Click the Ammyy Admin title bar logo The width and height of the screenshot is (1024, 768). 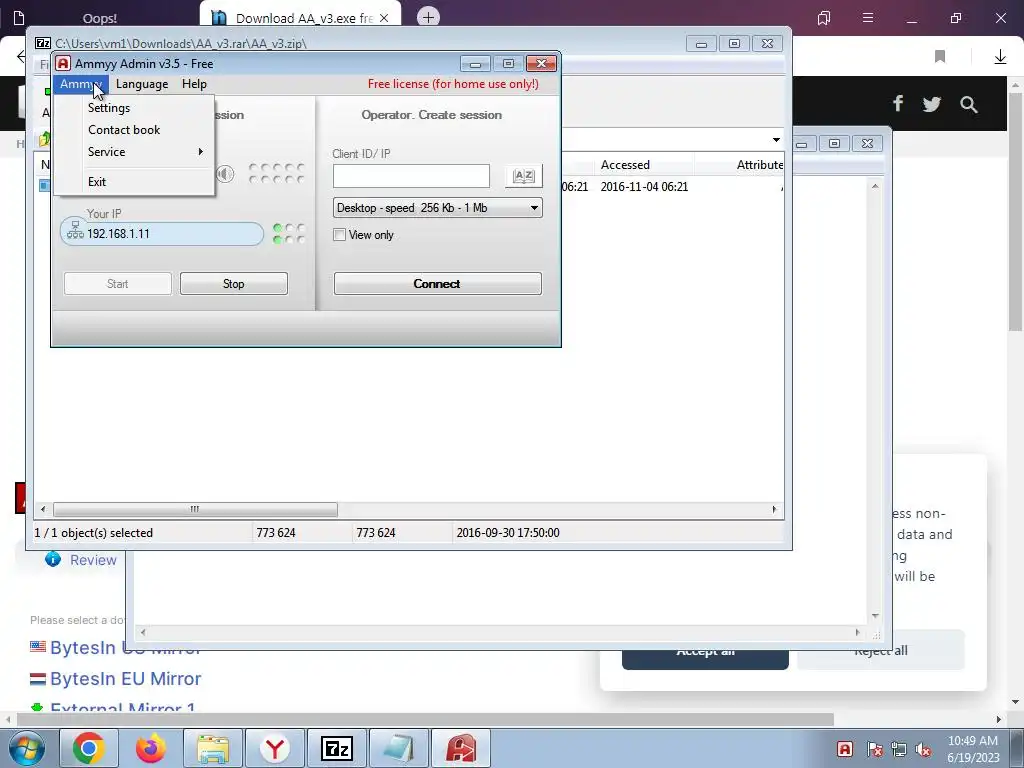(x=63, y=63)
